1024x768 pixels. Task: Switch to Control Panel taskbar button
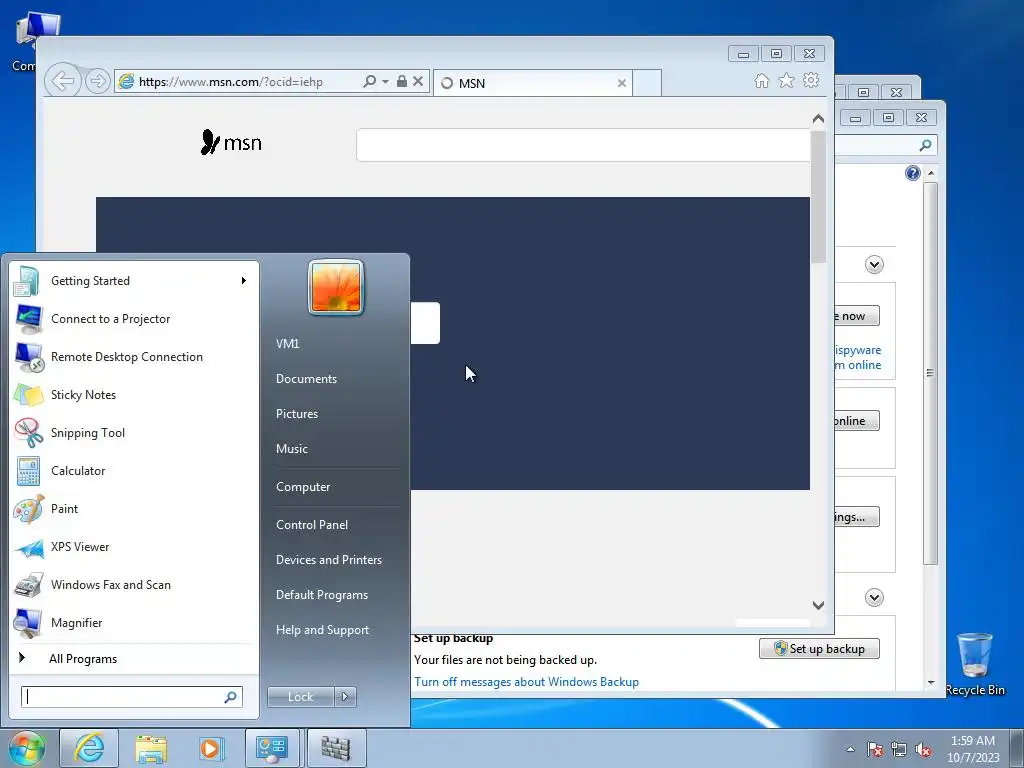(x=272, y=748)
